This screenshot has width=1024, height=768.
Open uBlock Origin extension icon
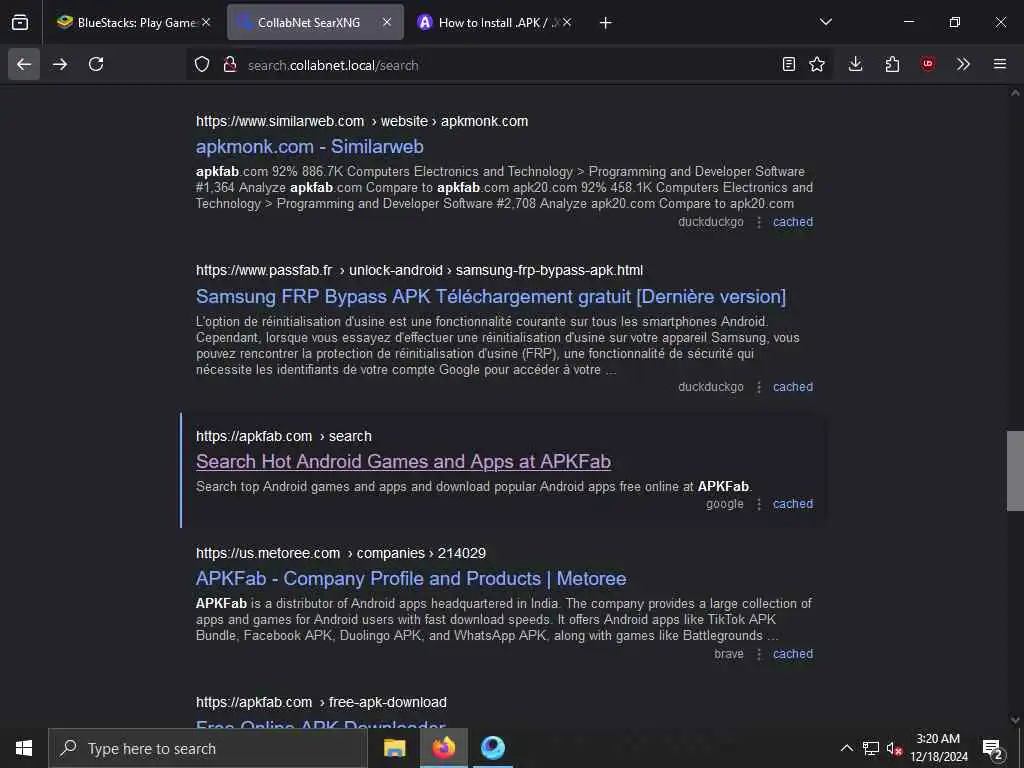click(x=928, y=64)
